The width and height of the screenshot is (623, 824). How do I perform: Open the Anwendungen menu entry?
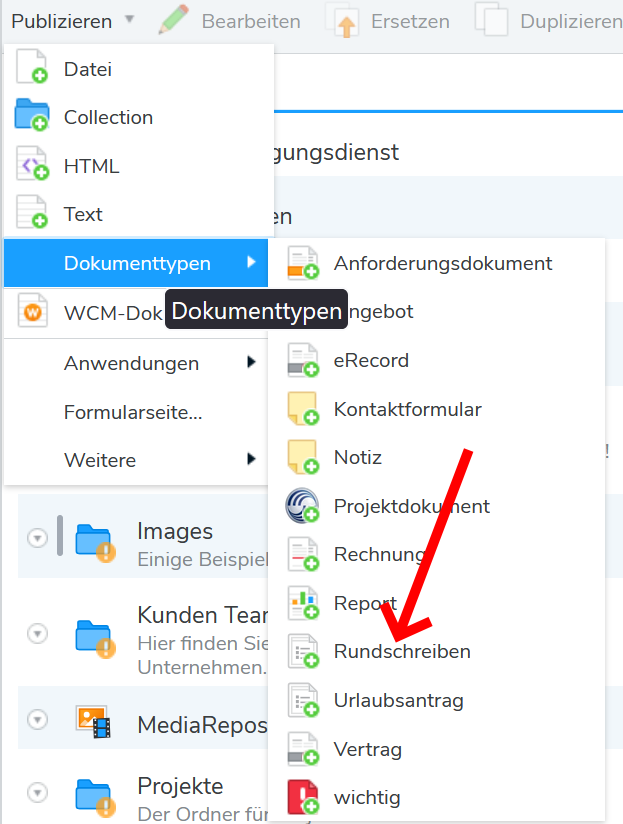[136, 363]
